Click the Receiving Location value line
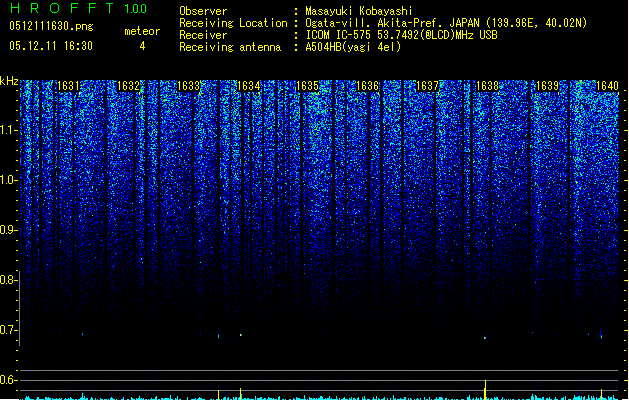The height and width of the screenshot is (400, 629). pyautogui.click(x=446, y=23)
